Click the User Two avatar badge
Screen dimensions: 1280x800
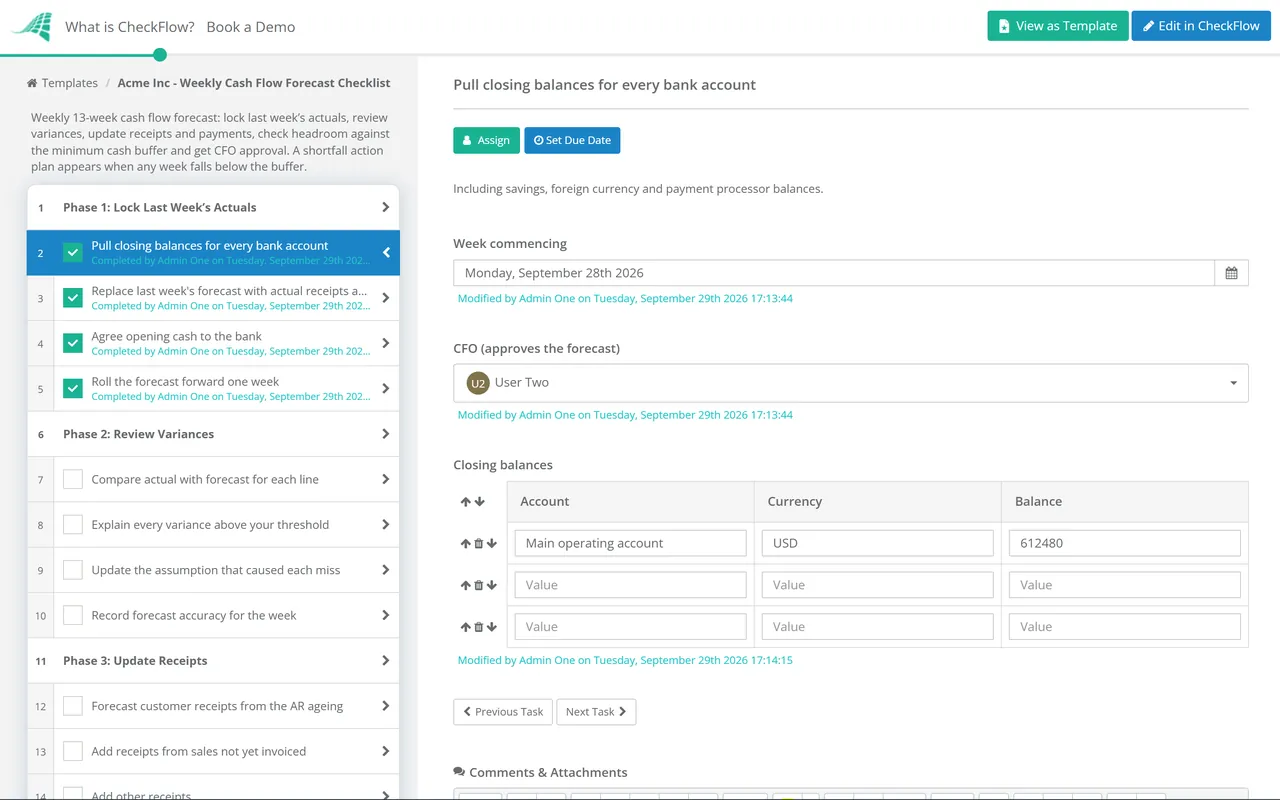478,383
